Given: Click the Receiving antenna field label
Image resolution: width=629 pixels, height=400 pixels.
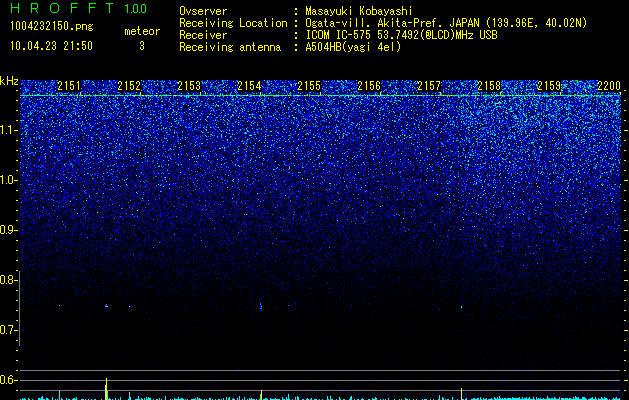Looking at the screenshot, I should 230,47.
